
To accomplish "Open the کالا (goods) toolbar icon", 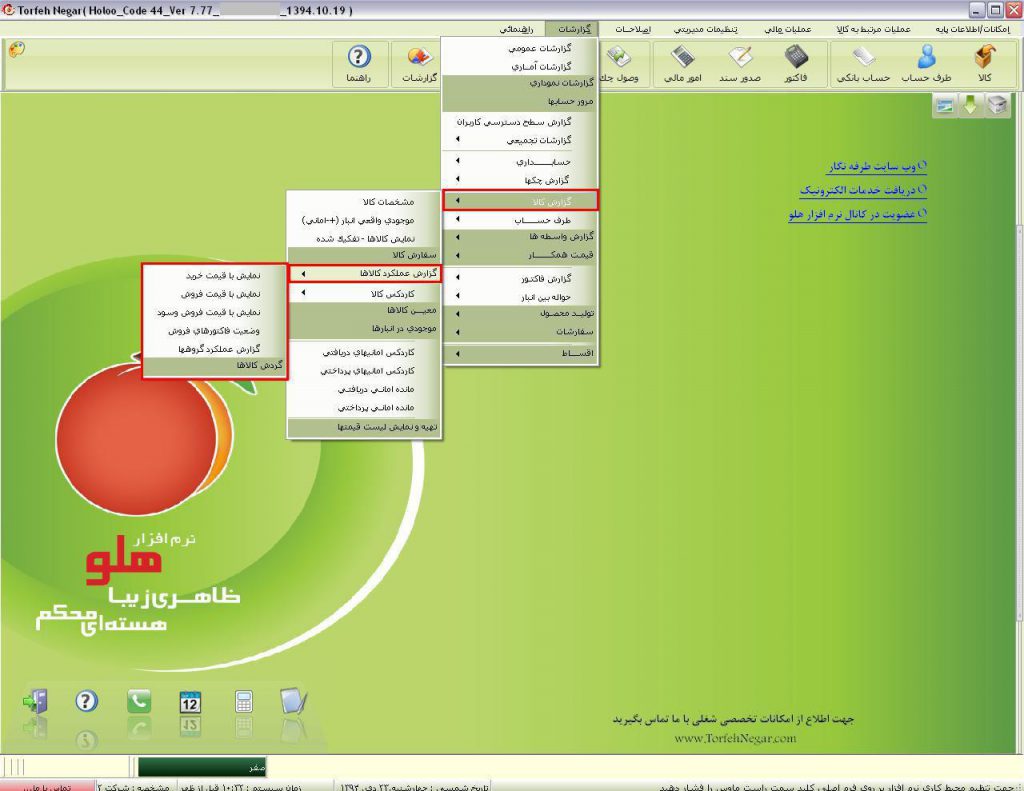I will 984,63.
